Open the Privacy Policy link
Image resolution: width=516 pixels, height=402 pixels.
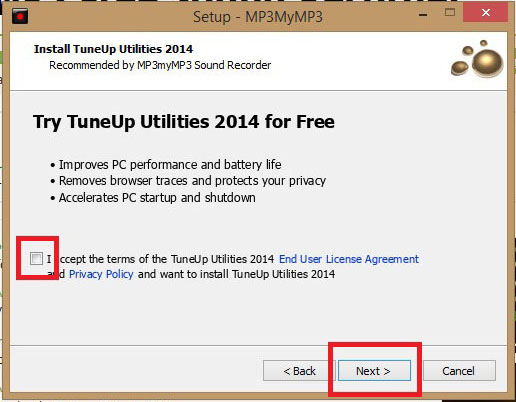click(101, 274)
